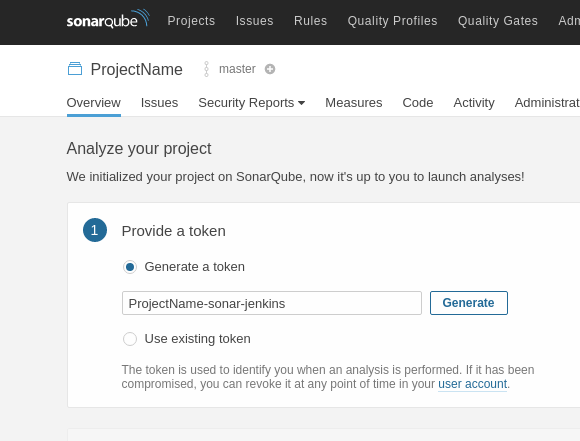Expand the Security Reports dropdown
The image size is (580, 441).
[252, 103]
